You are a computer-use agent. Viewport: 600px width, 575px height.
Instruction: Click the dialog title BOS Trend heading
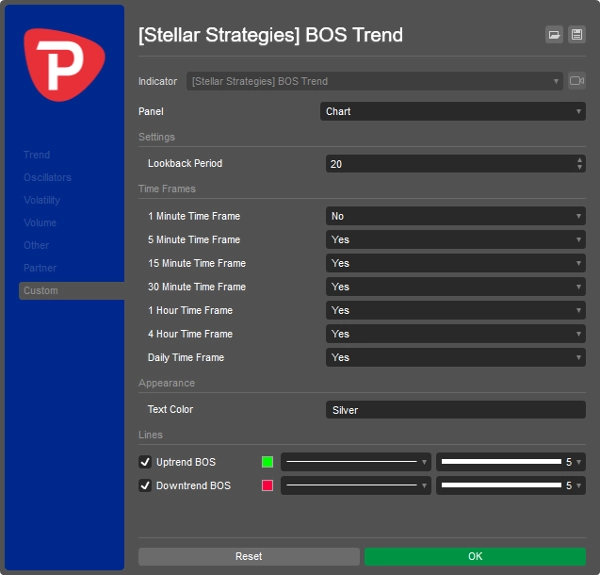click(271, 35)
